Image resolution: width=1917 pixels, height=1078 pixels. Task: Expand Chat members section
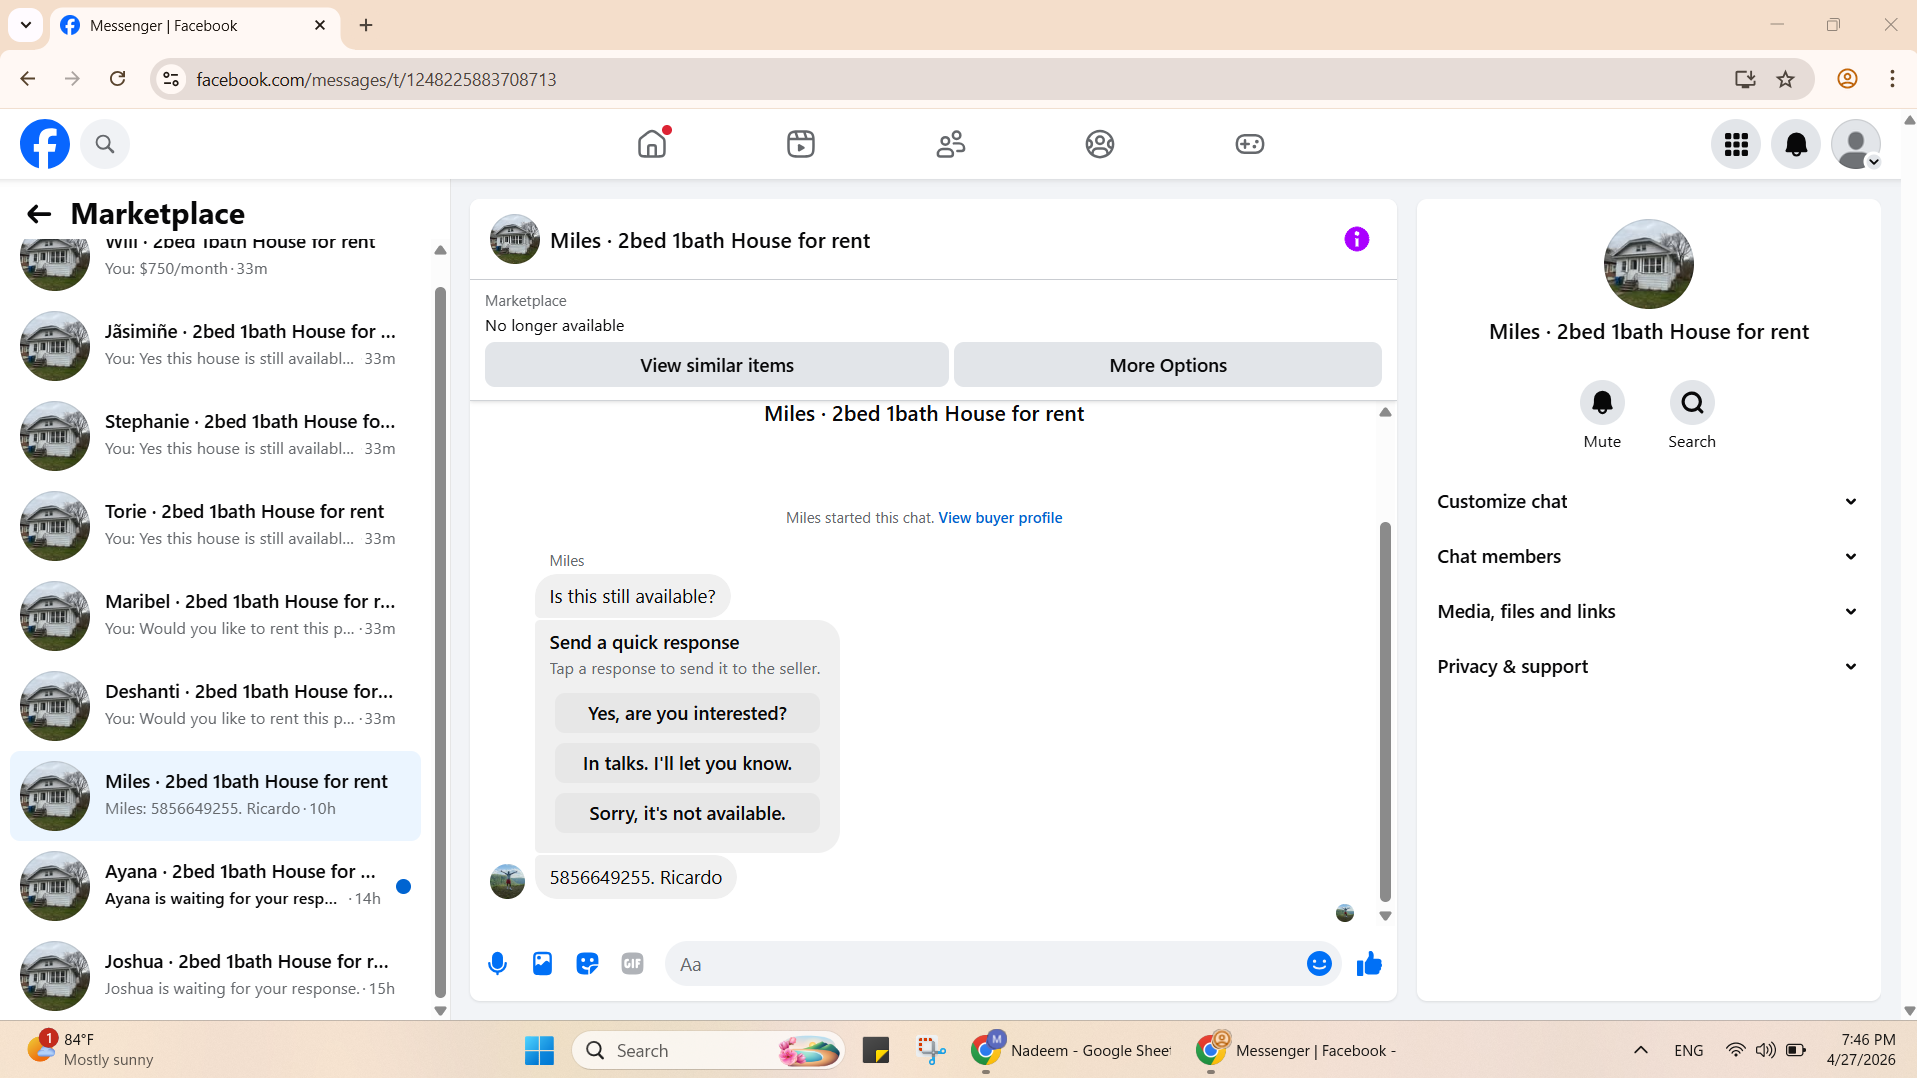pos(1648,557)
